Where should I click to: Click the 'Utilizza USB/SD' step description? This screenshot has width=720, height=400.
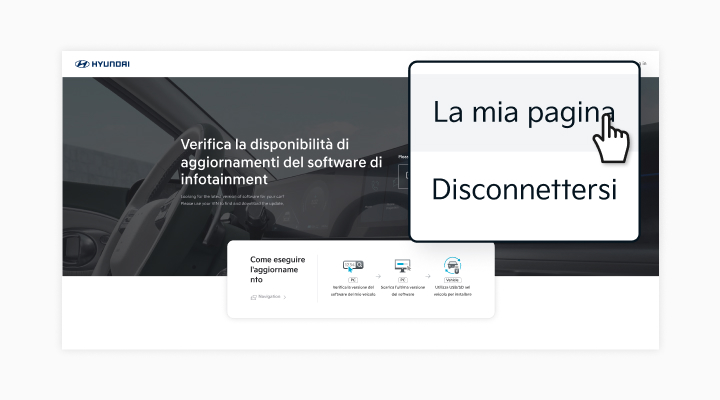click(x=452, y=291)
